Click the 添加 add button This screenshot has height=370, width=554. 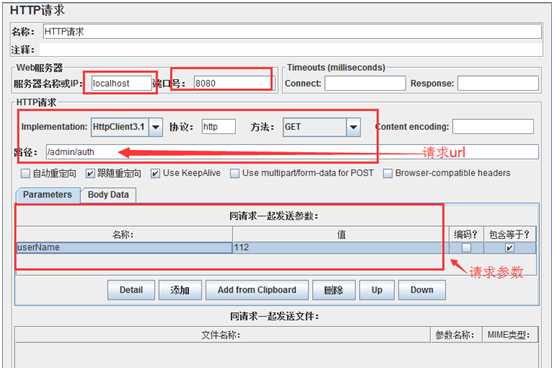(x=180, y=290)
